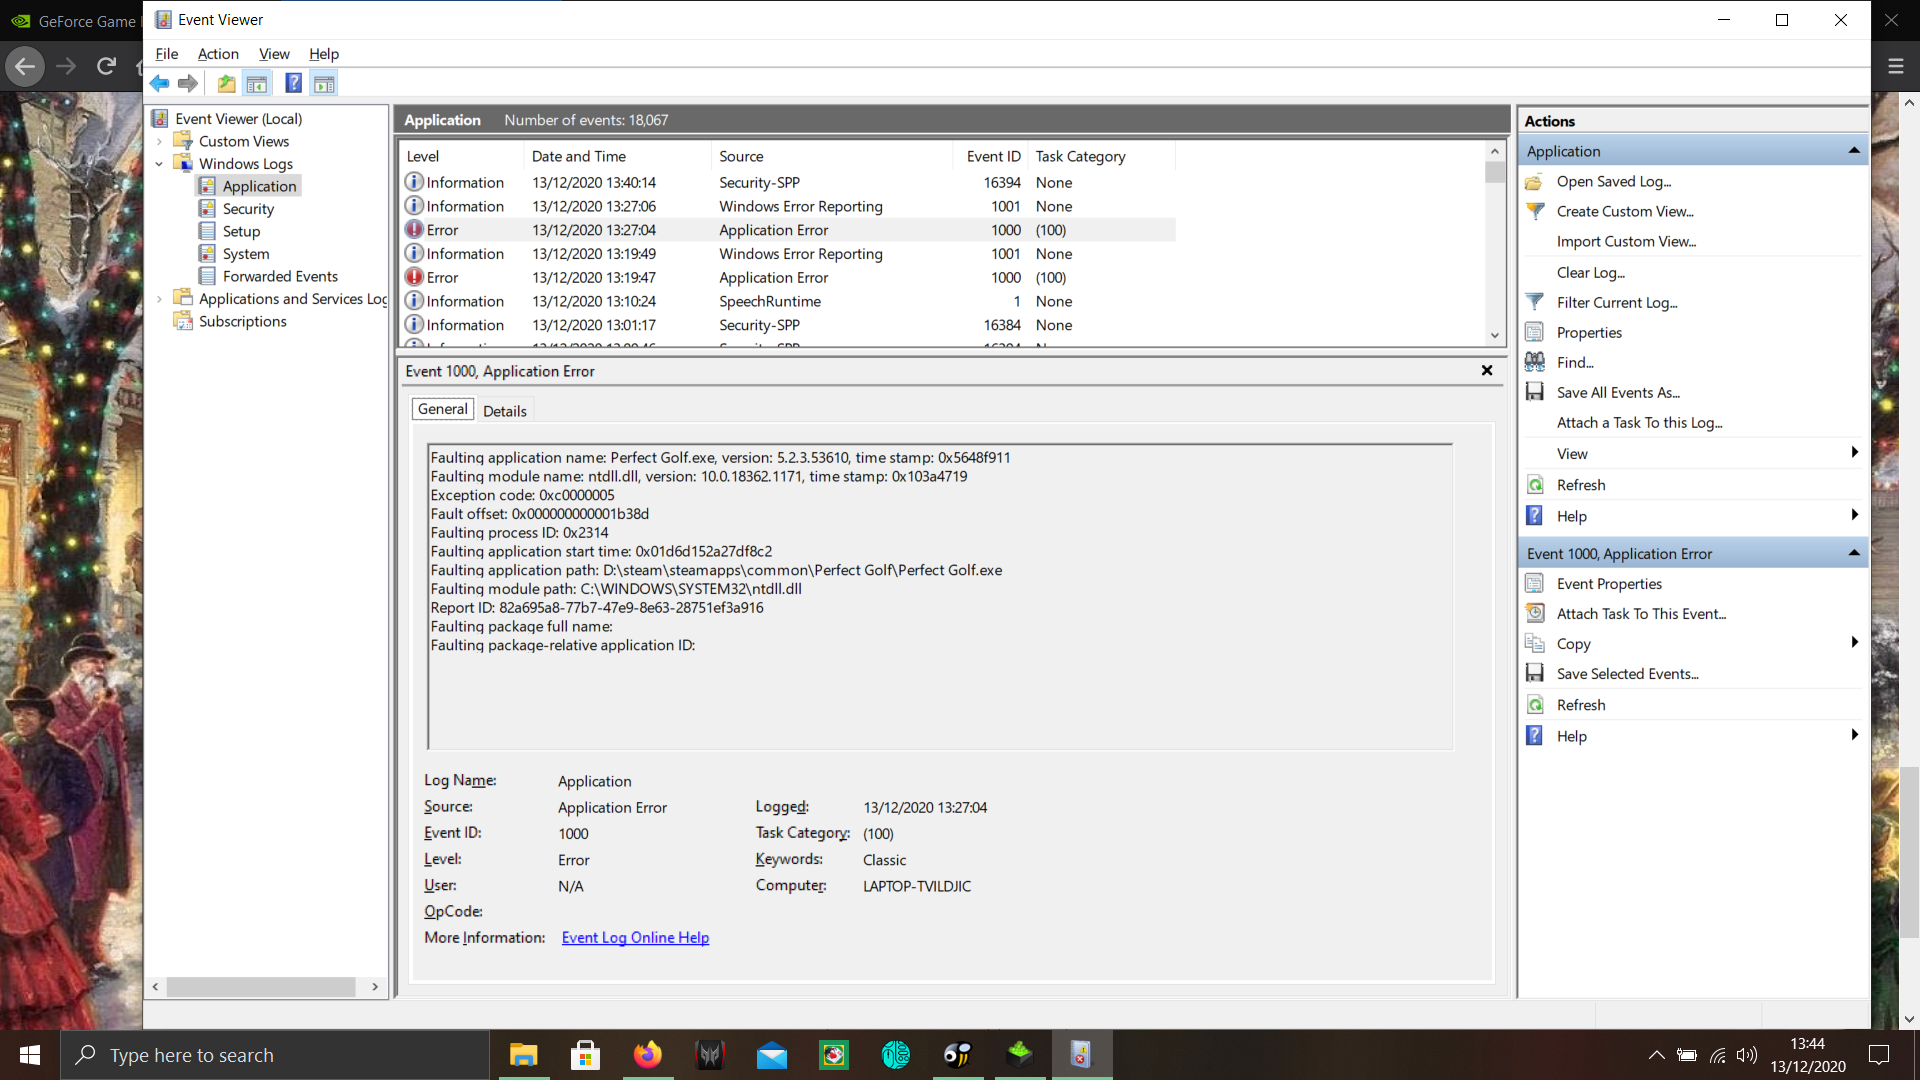Click the blue Help toolbar icon
Image resolution: width=1920 pixels, height=1080 pixels.
click(x=293, y=84)
